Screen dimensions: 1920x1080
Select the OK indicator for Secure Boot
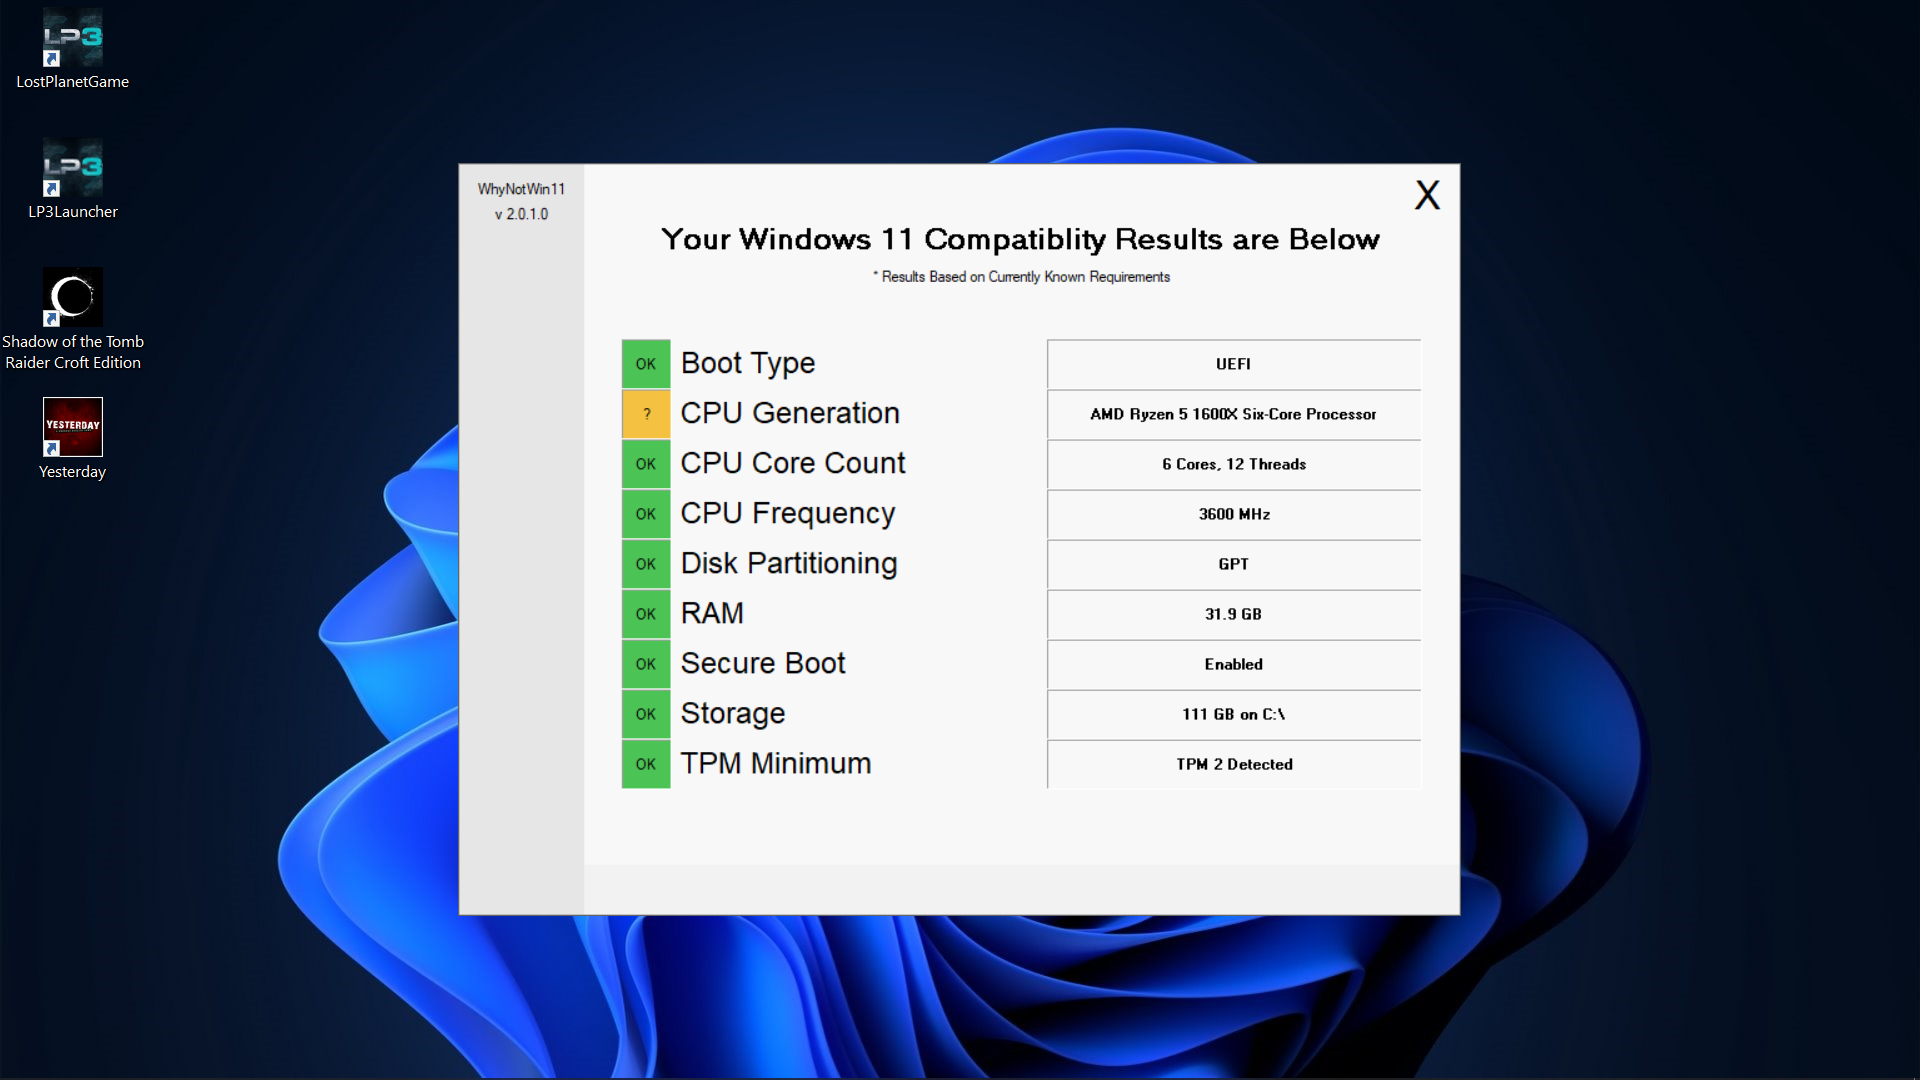tap(645, 663)
